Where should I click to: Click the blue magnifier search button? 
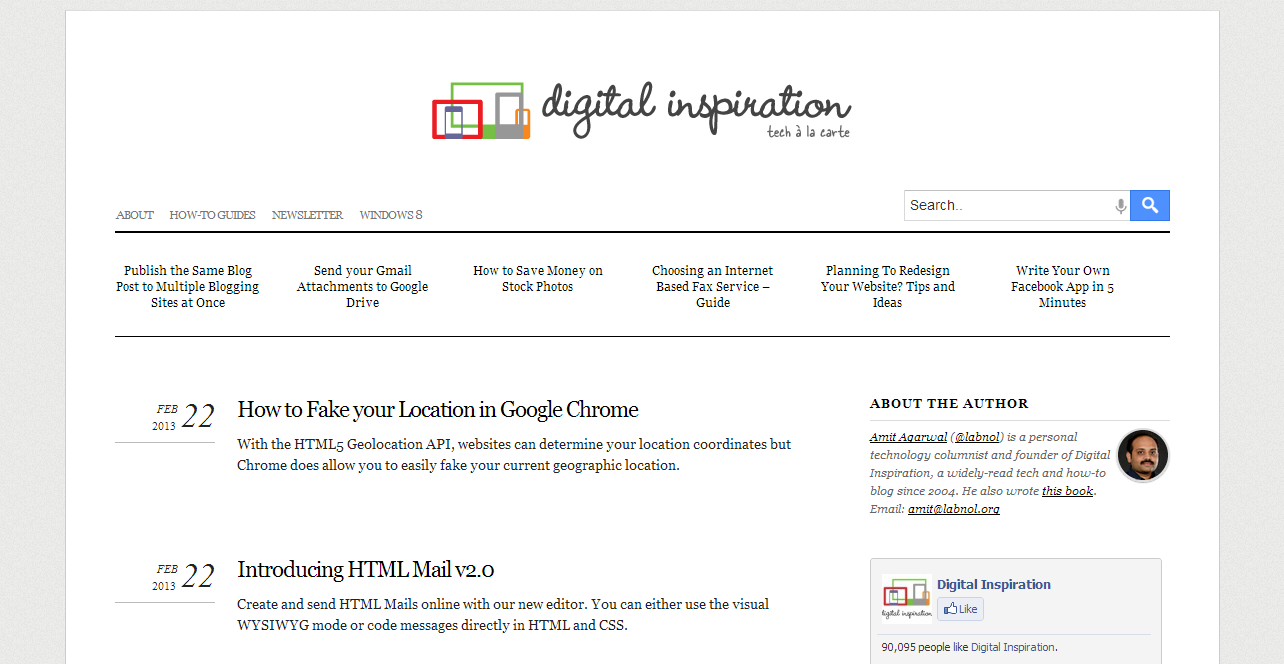1150,206
